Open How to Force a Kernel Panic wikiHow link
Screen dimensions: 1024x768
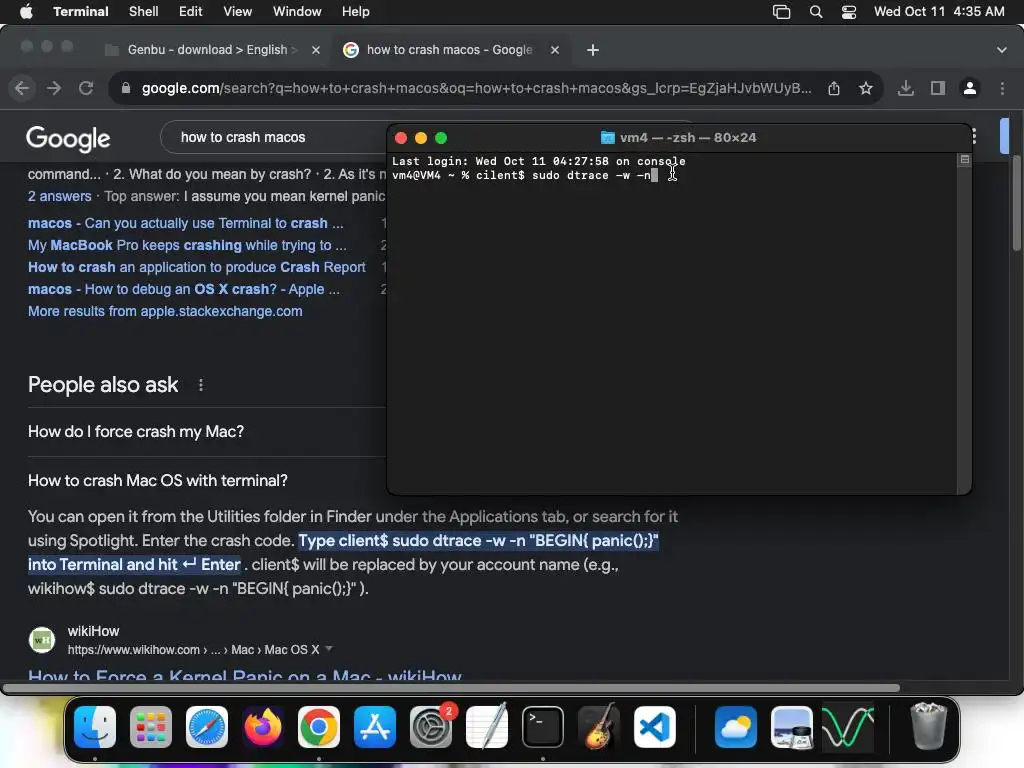[x=245, y=675]
